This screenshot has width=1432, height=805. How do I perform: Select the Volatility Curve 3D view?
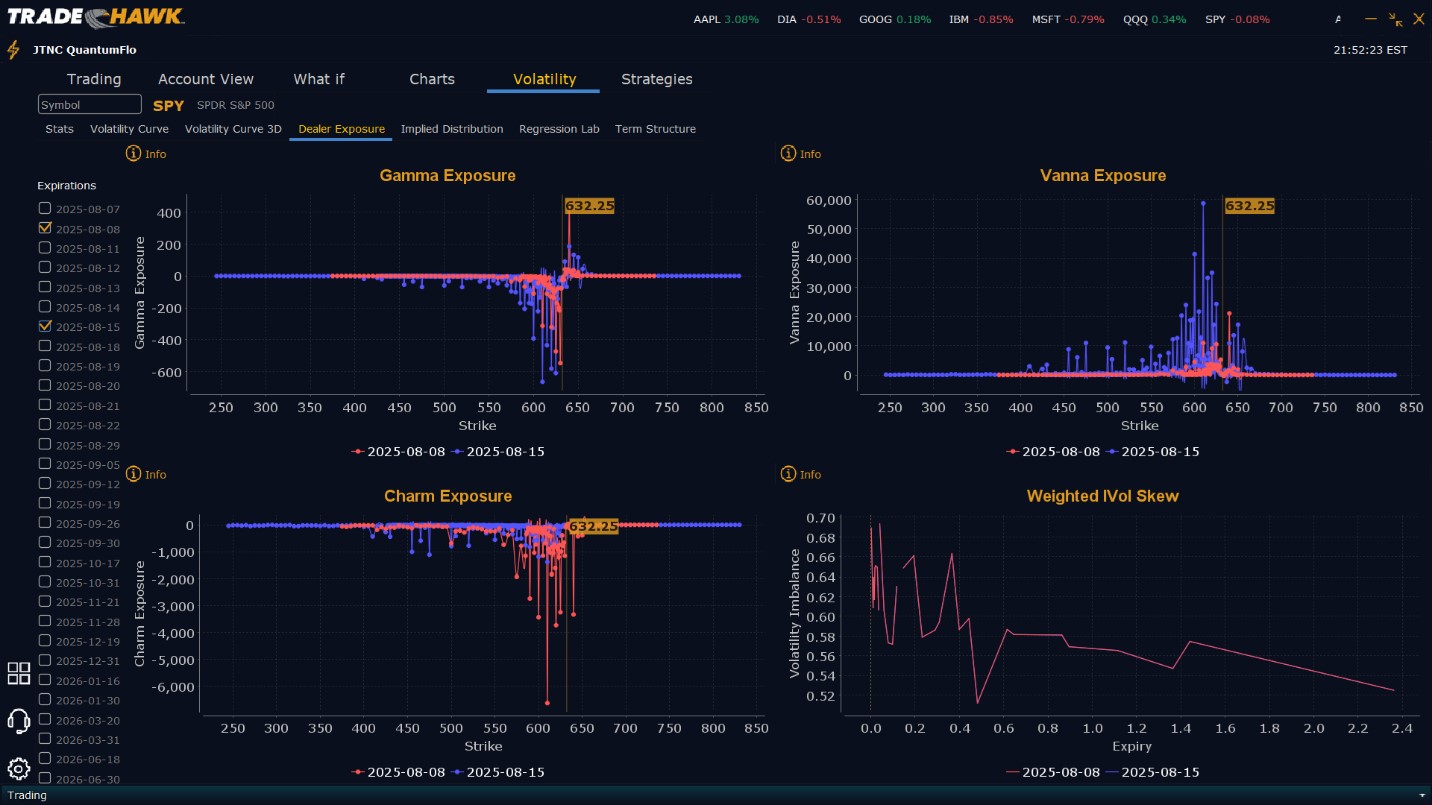pos(233,129)
